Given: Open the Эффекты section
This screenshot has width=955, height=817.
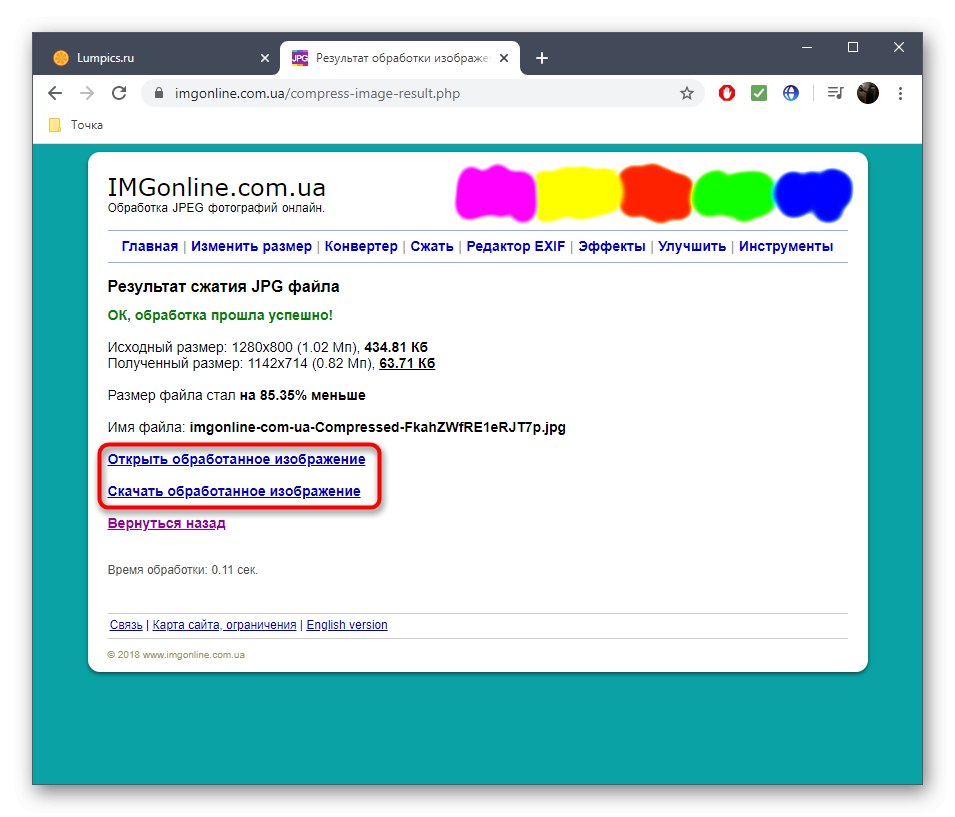Looking at the screenshot, I should pos(612,245).
